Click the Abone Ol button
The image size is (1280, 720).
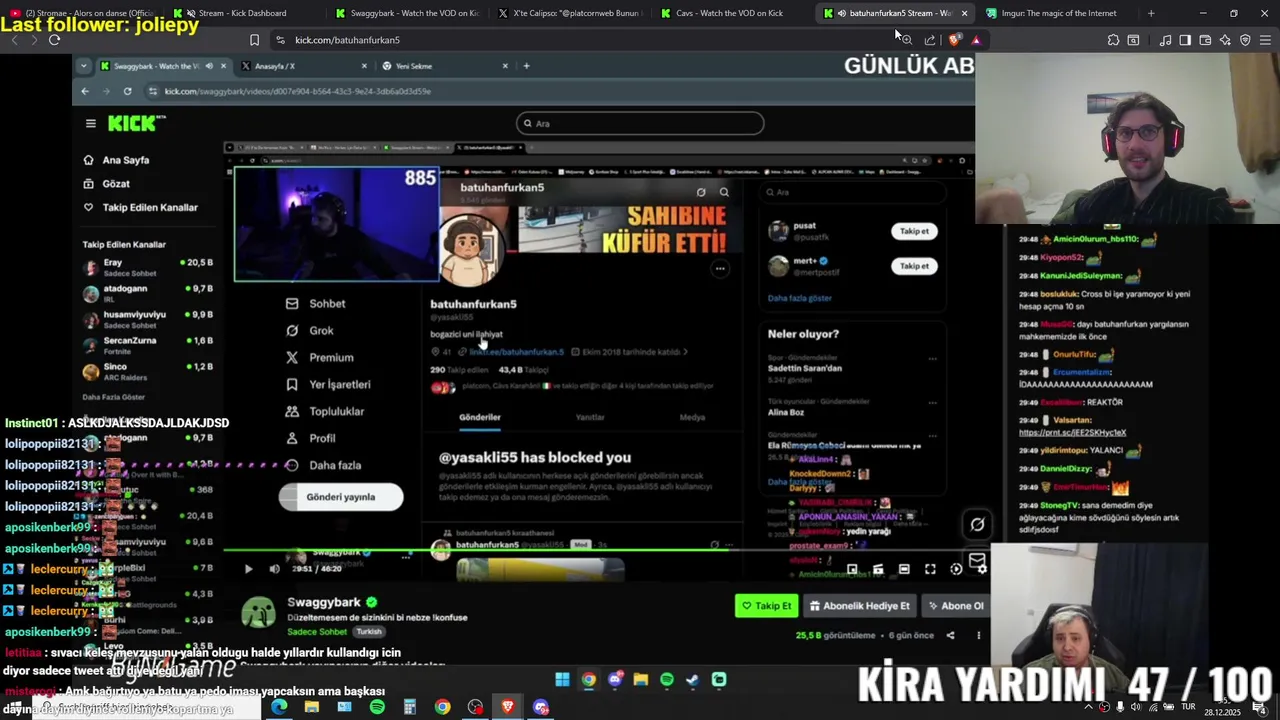[956, 606]
